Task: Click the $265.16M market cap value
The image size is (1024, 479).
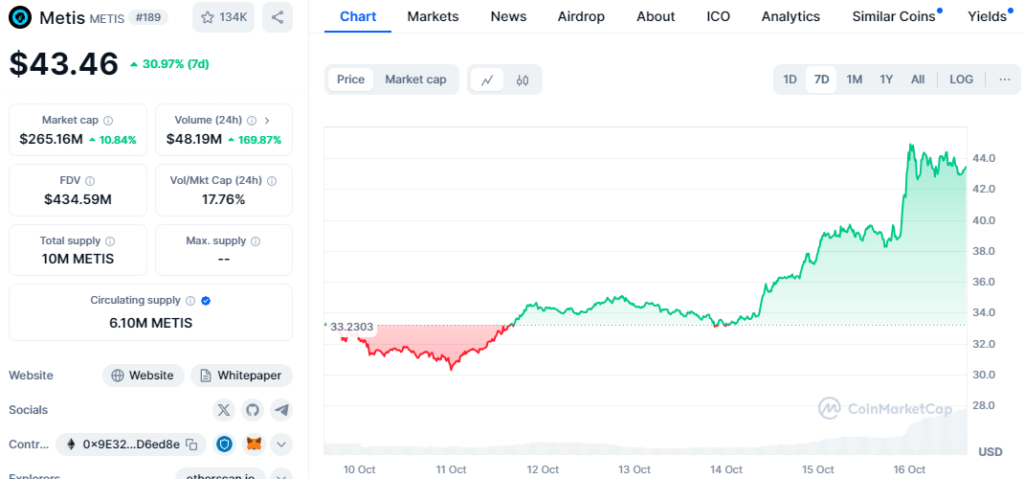Action: [52, 139]
